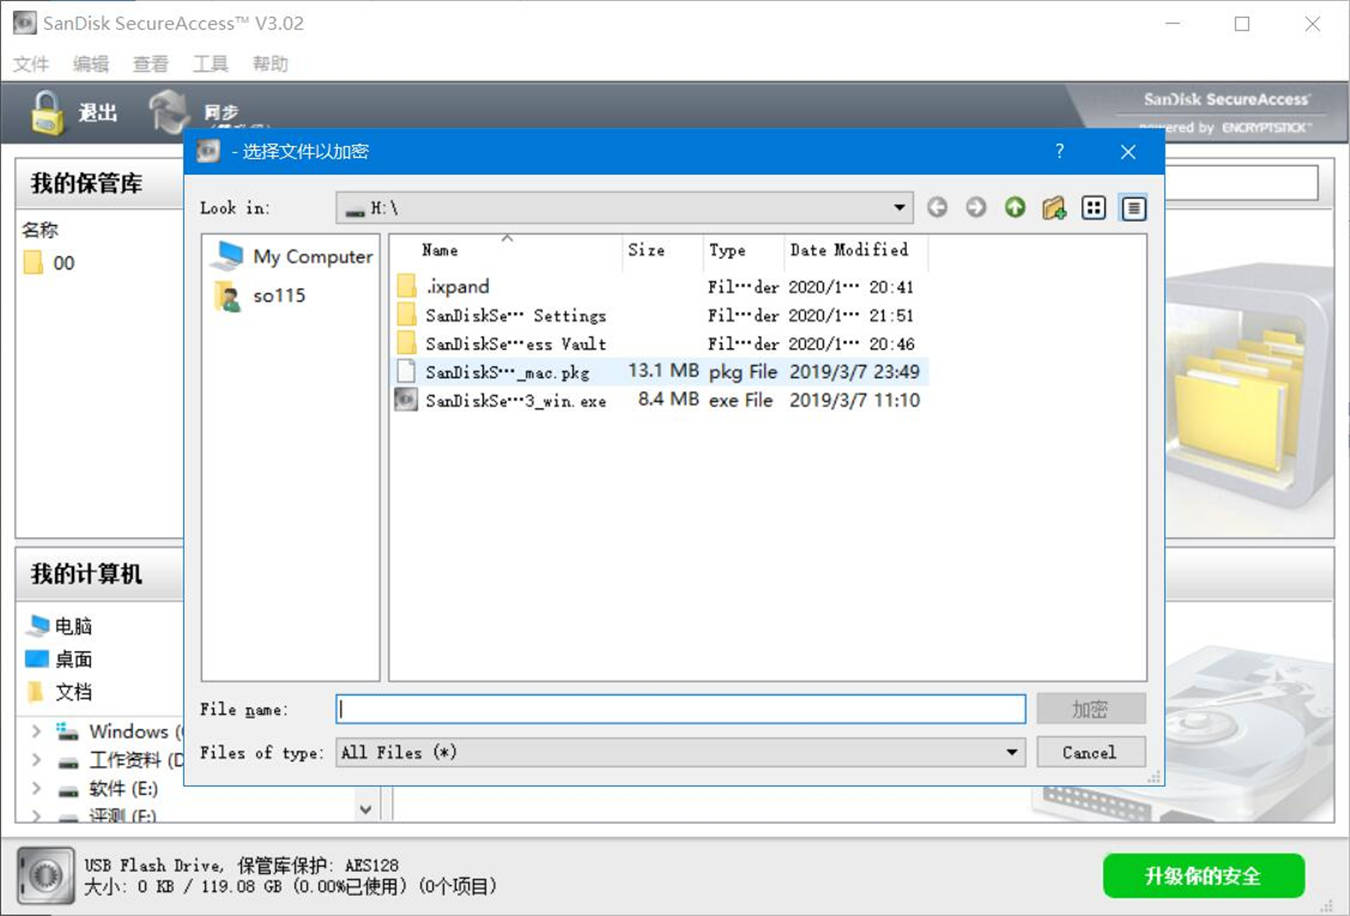Select 文档 in my computer panel
1350x916 pixels.
pyautogui.click(x=60, y=692)
